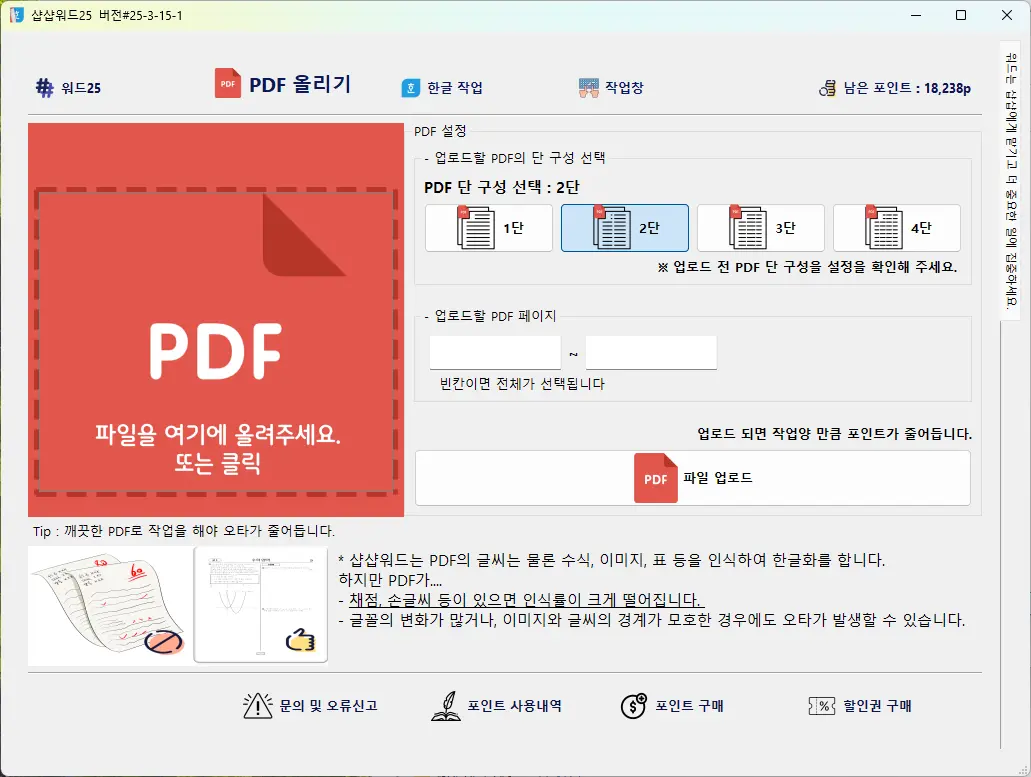Select the 1단 column layout option
The height and width of the screenshot is (777, 1031).
488,227
